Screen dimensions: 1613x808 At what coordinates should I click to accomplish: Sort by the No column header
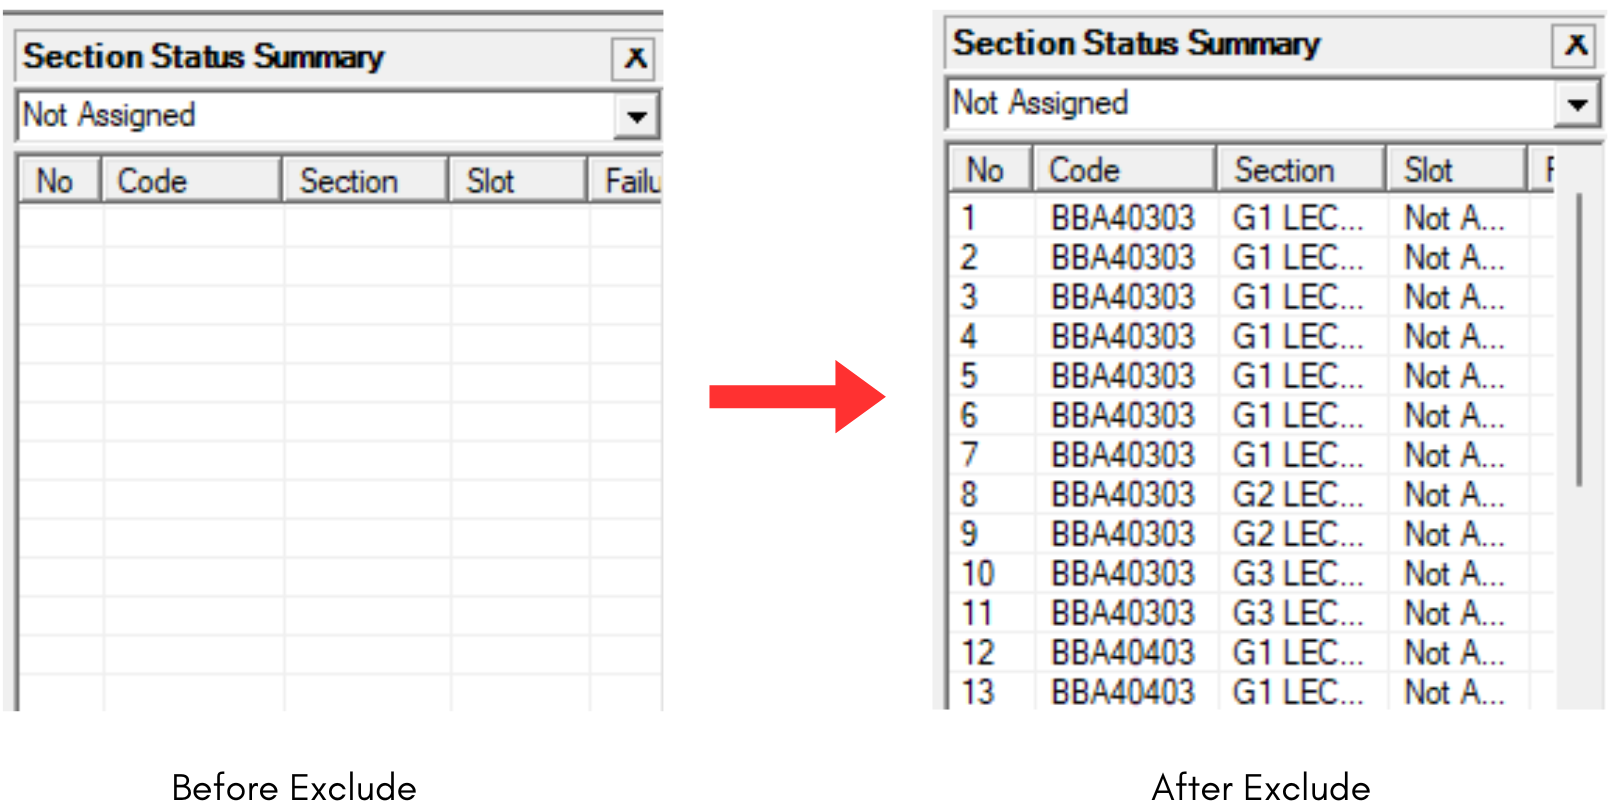(989, 168)
